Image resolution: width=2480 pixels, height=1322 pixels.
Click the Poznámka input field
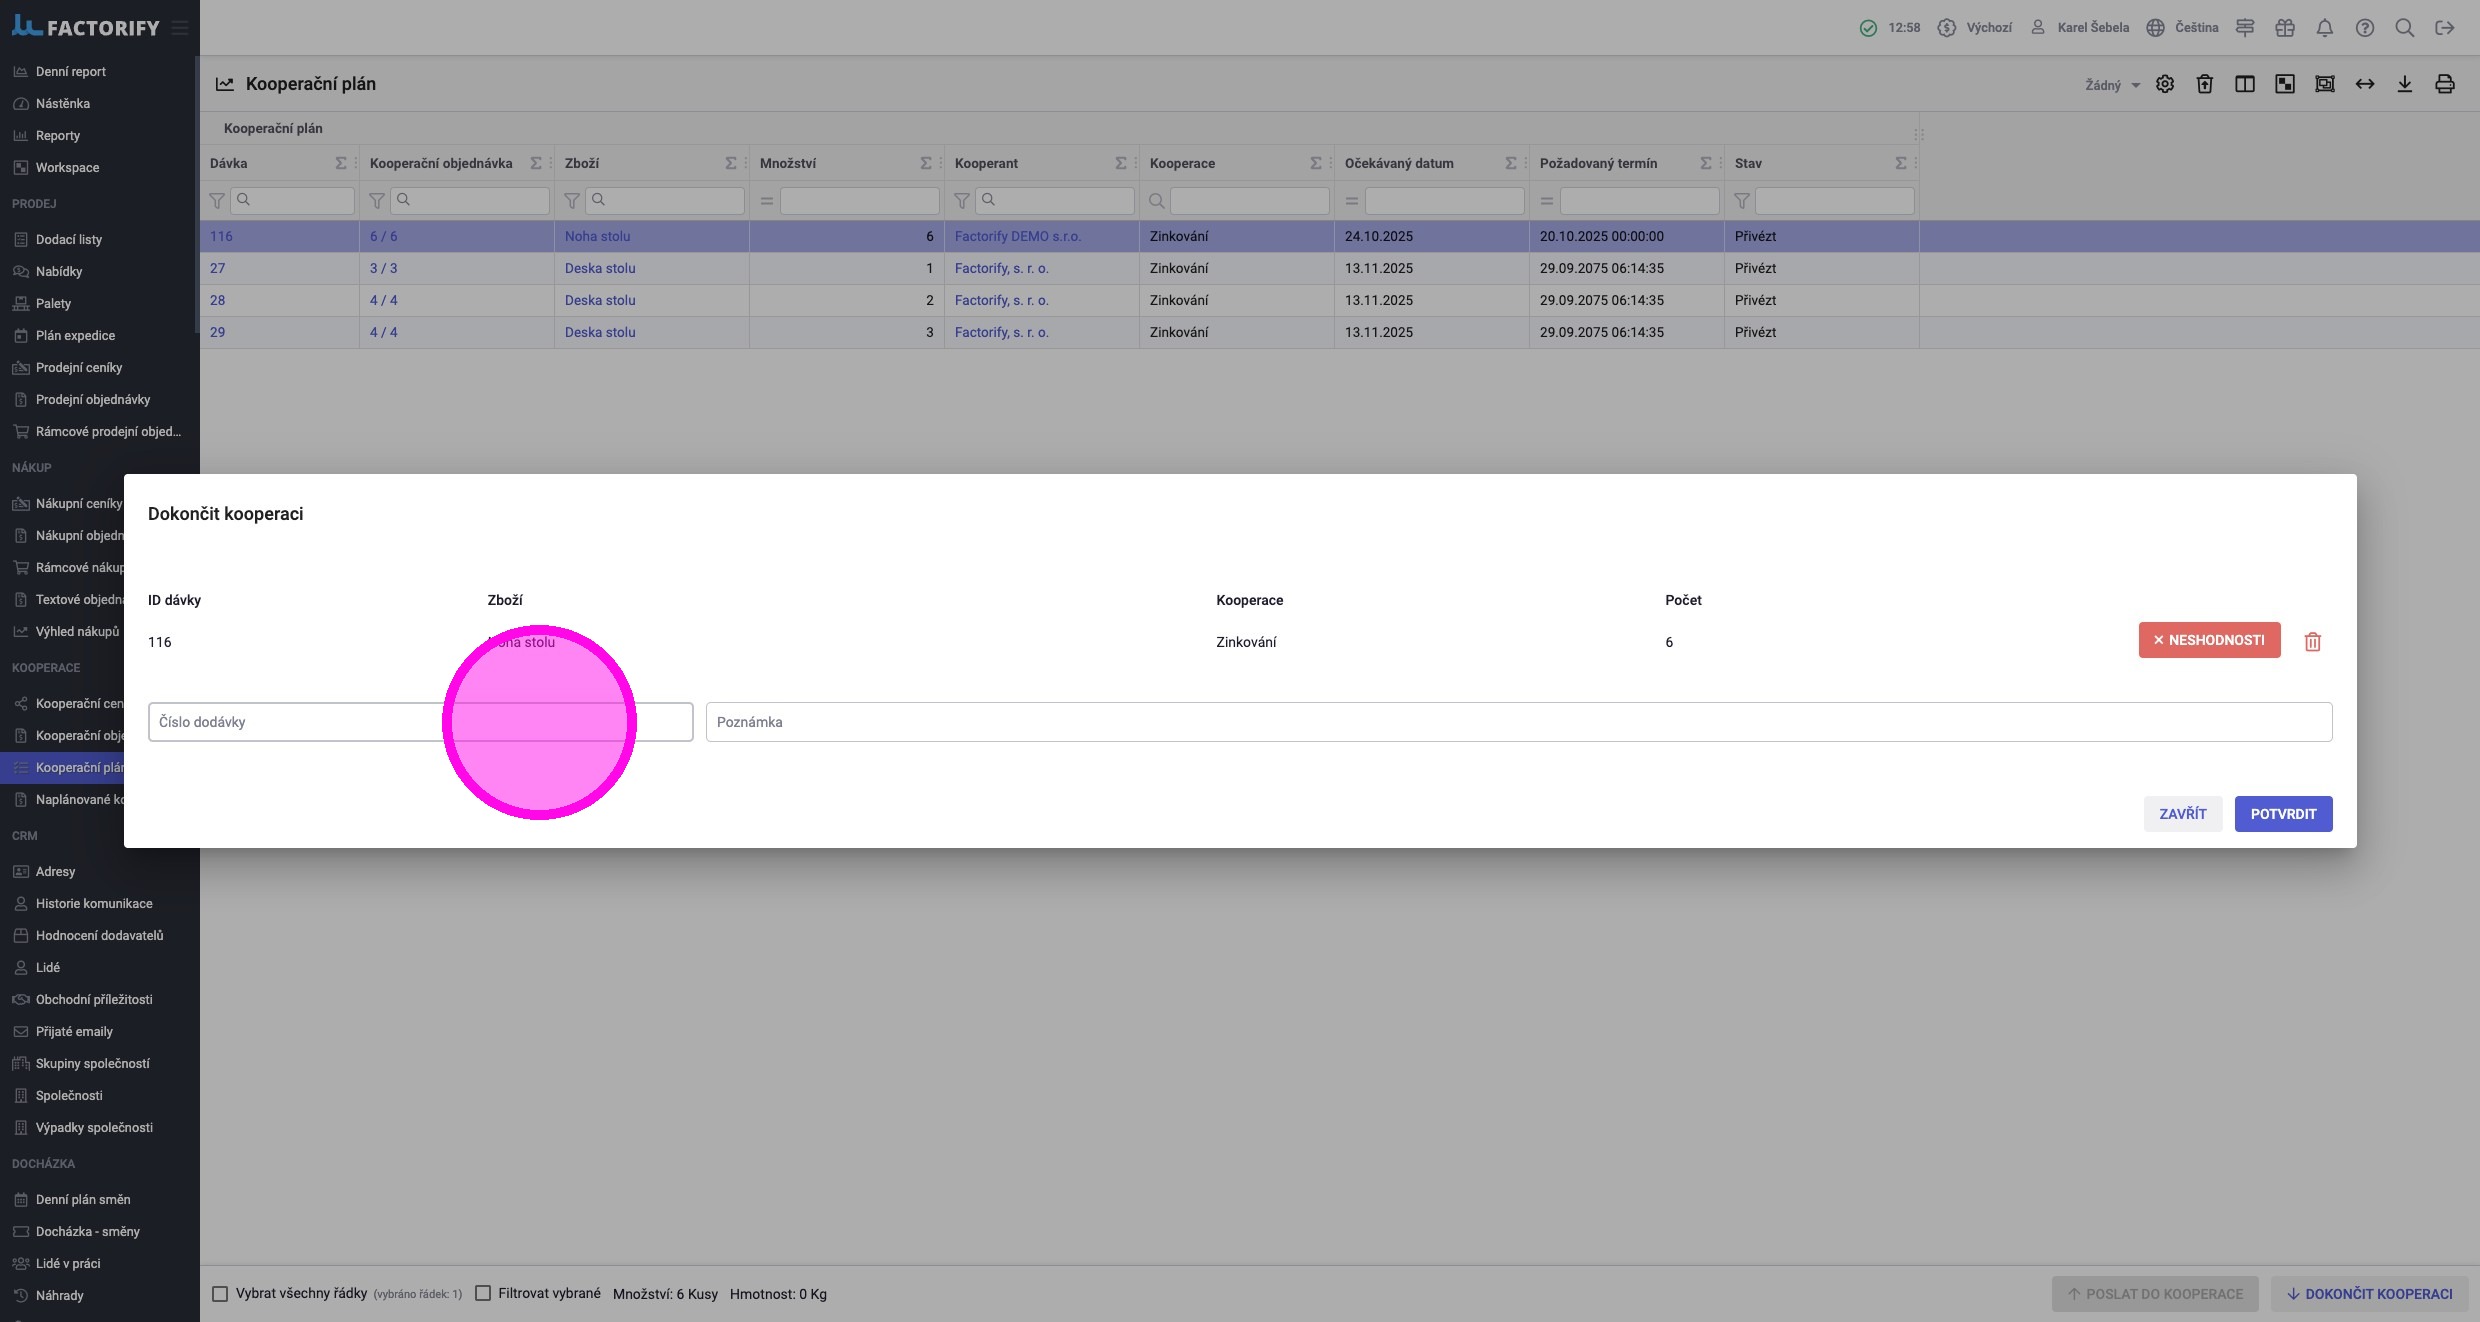1518,722
